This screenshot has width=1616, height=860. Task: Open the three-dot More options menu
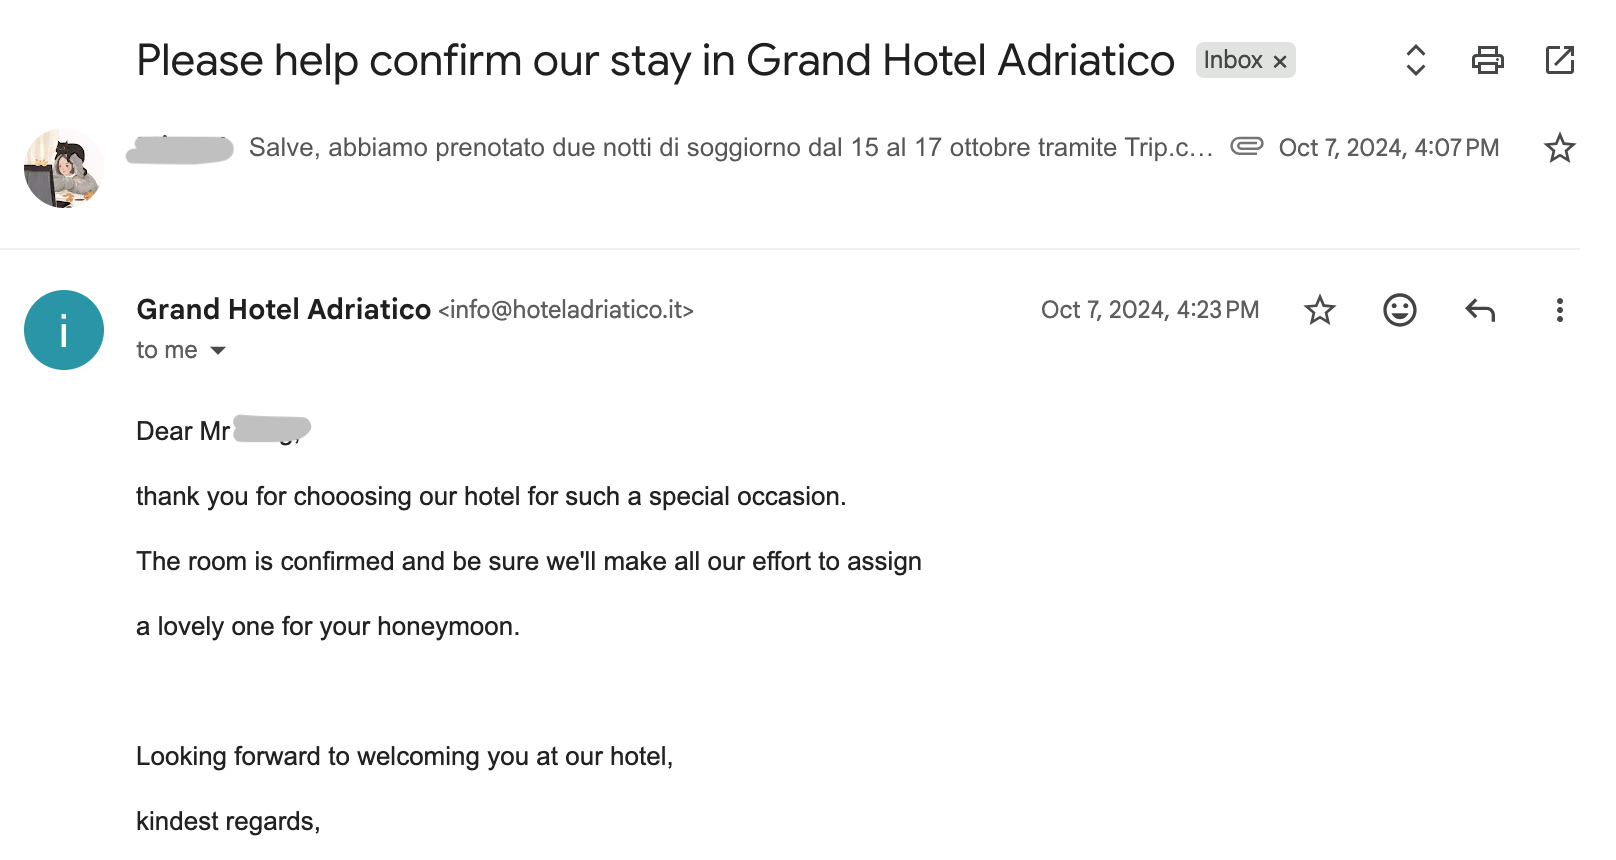coord(1559,310)
